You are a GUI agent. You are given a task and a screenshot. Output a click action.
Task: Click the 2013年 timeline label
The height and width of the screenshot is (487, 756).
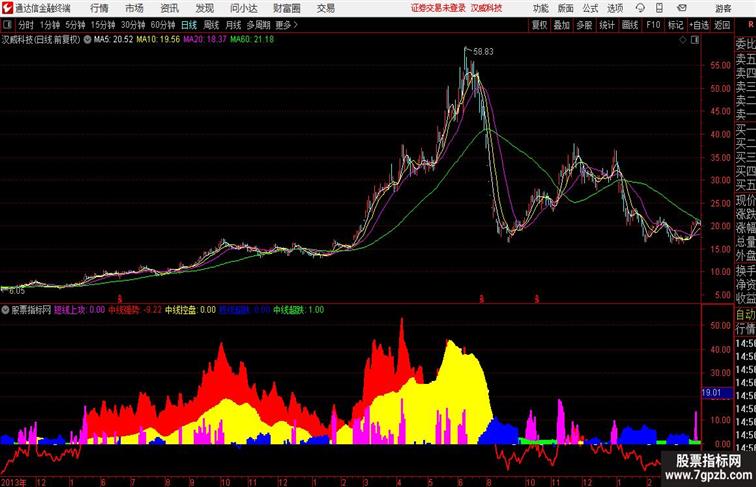tap(14, 482)
